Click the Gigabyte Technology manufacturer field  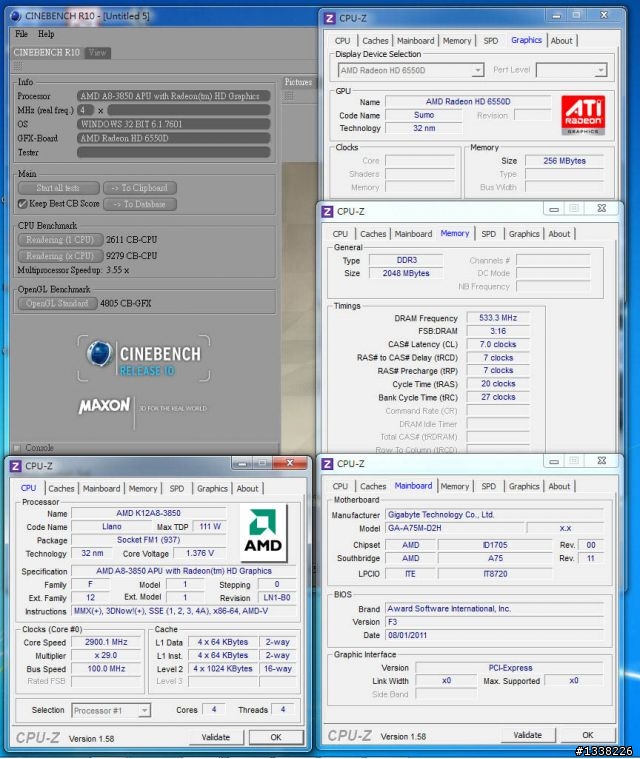[x=495, y=515]
